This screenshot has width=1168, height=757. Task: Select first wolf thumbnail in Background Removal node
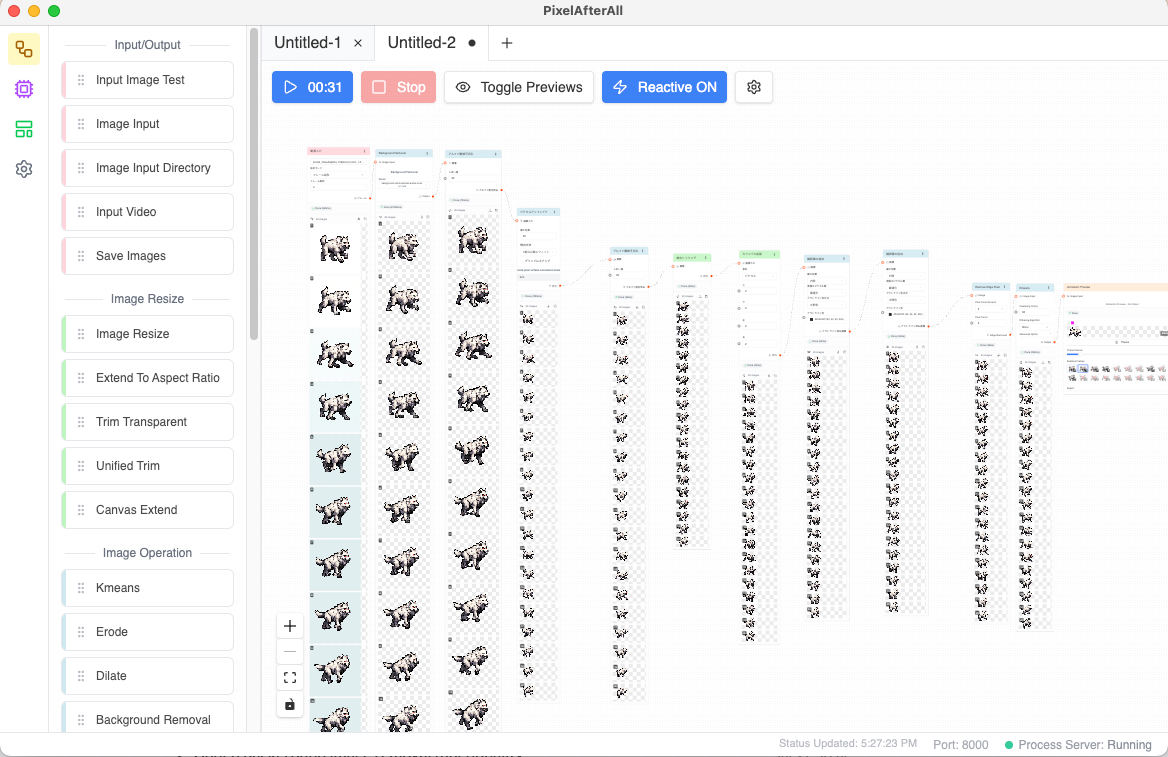pos(403,245)
